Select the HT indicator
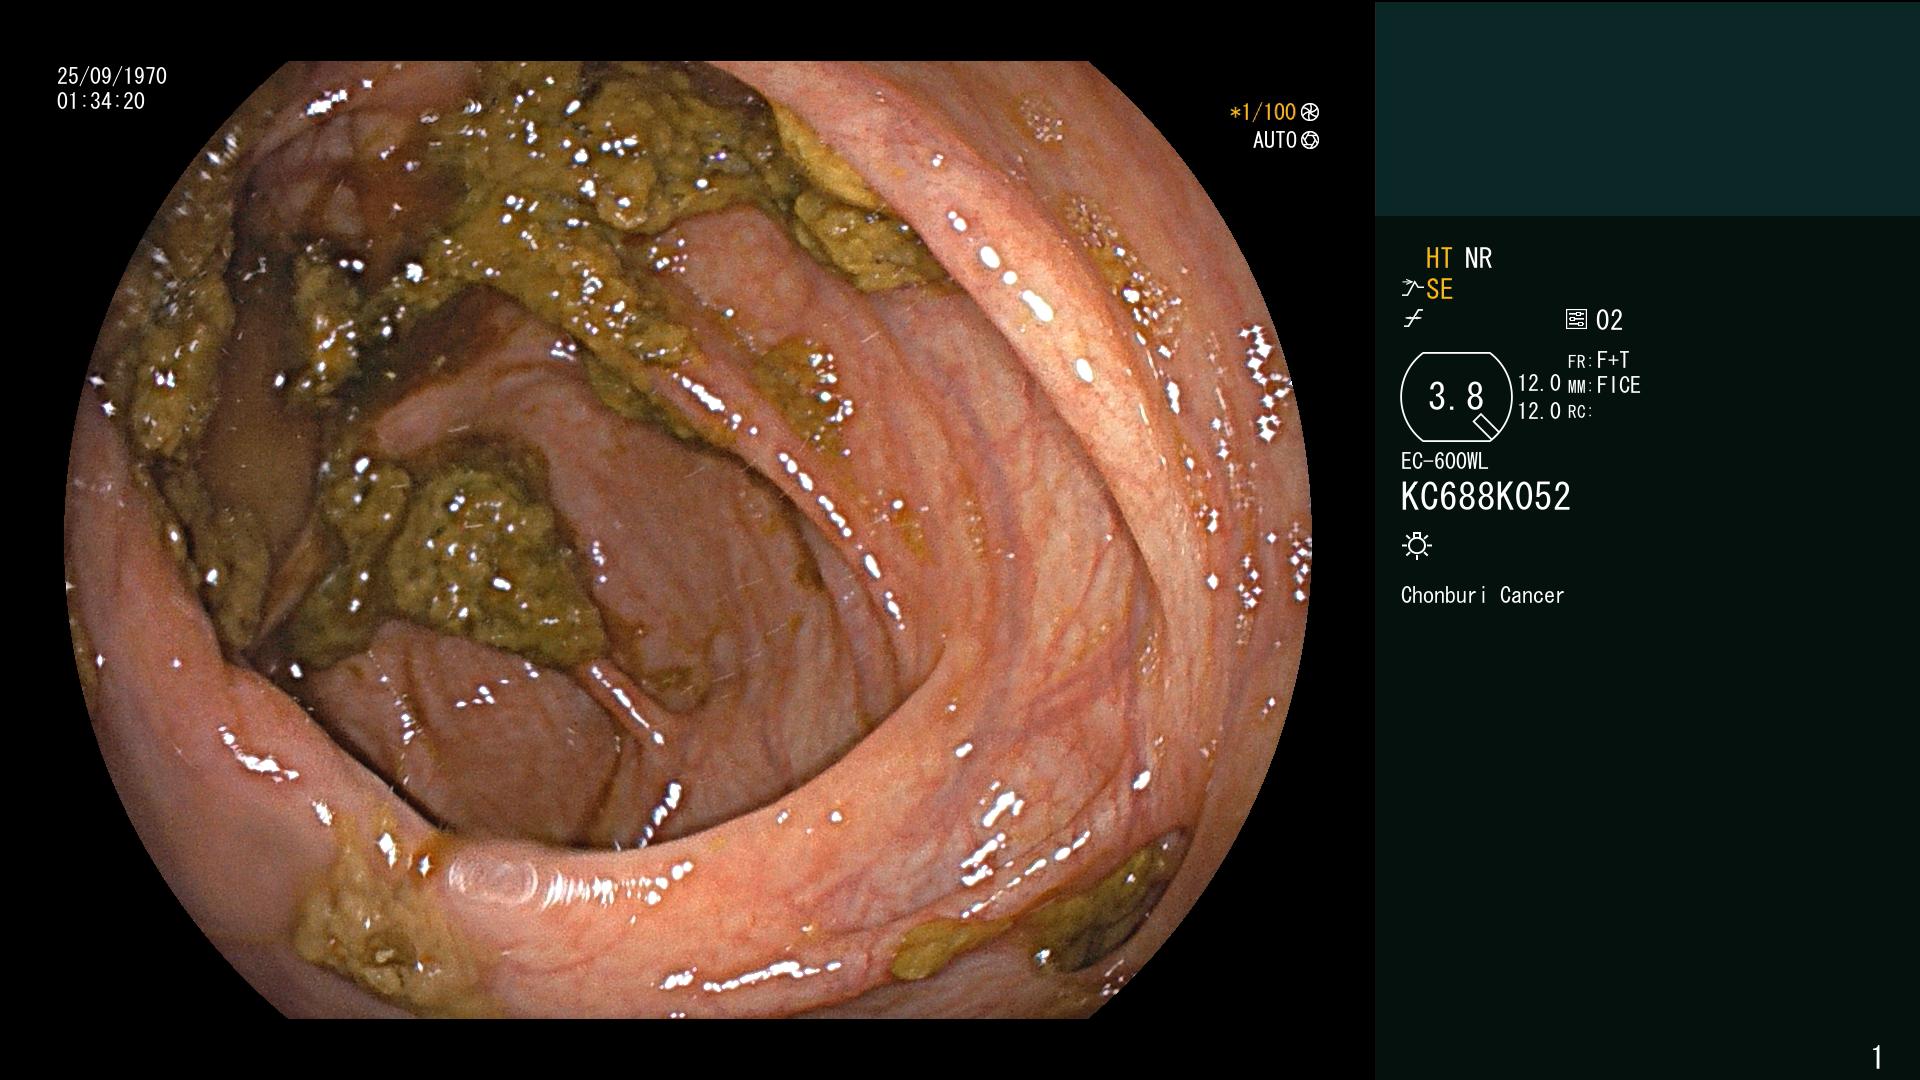This screenshot has height=1080, width=1920. click(x=1439, y=258)
